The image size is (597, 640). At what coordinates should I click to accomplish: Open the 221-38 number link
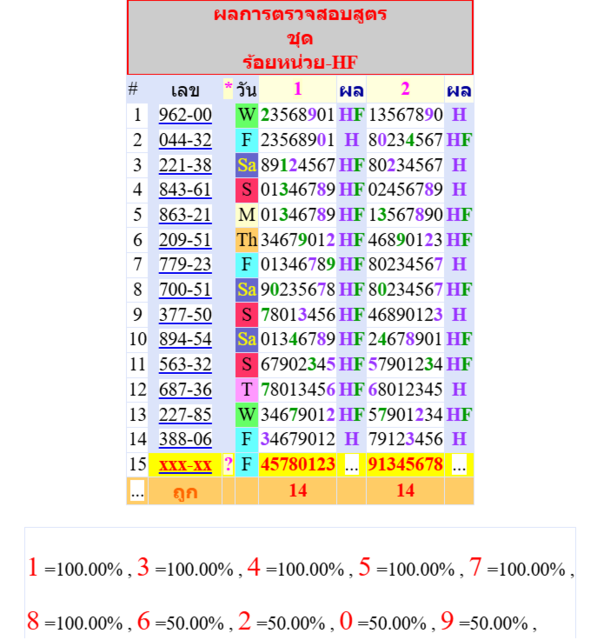(185, 165)
